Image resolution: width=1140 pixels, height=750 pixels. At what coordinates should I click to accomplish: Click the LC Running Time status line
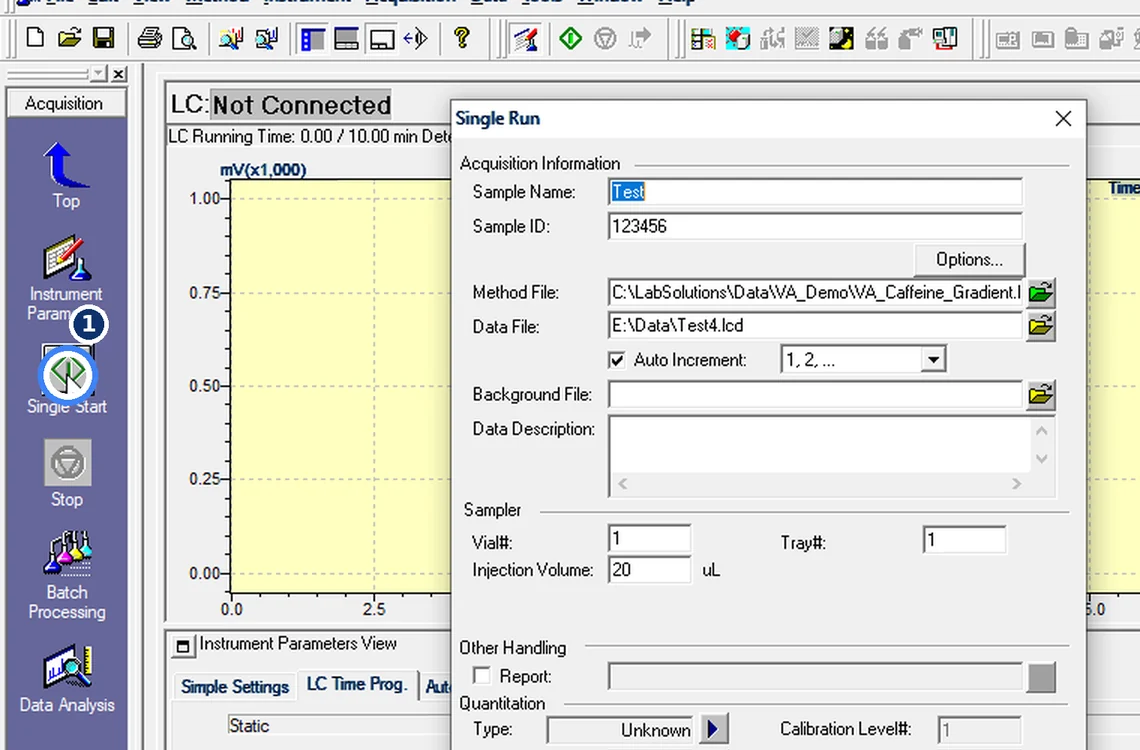310,137
